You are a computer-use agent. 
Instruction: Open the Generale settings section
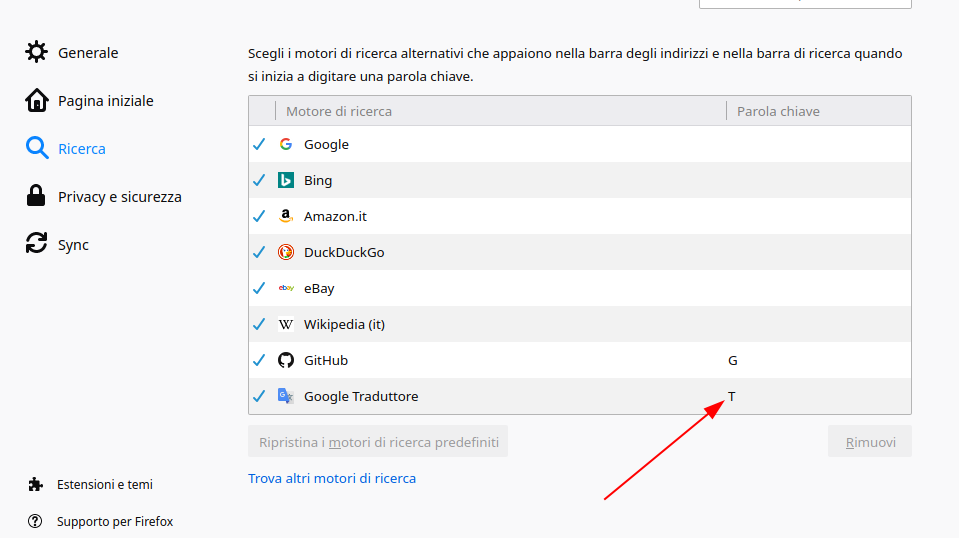click(88, 53)
